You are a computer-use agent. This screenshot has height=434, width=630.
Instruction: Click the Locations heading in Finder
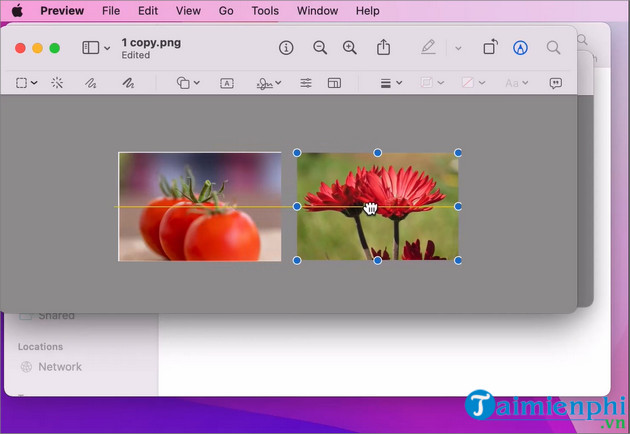point(40,346)
